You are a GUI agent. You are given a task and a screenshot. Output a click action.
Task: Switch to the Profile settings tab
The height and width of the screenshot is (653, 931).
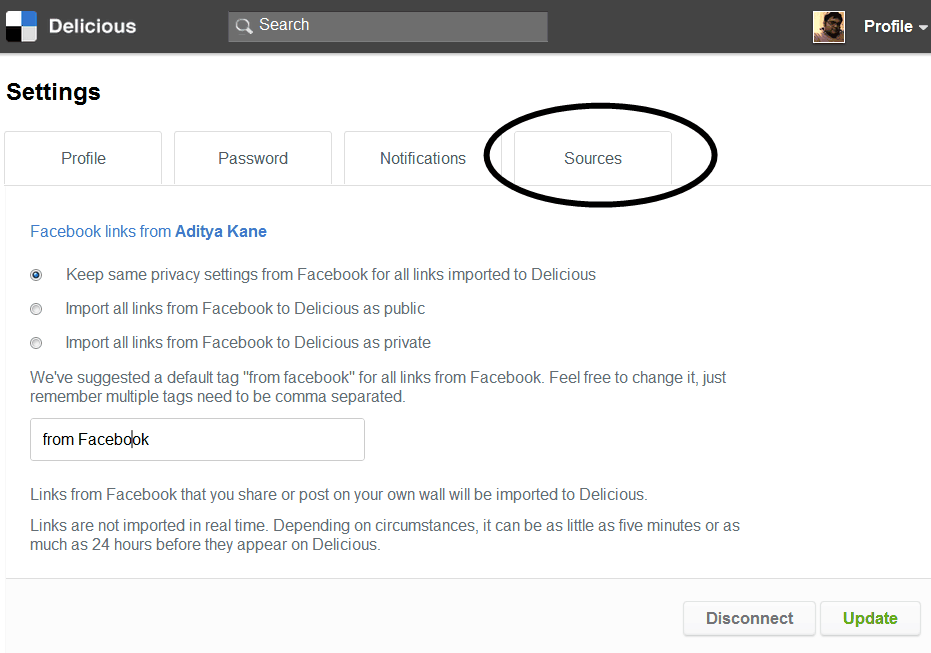(83, 159)
